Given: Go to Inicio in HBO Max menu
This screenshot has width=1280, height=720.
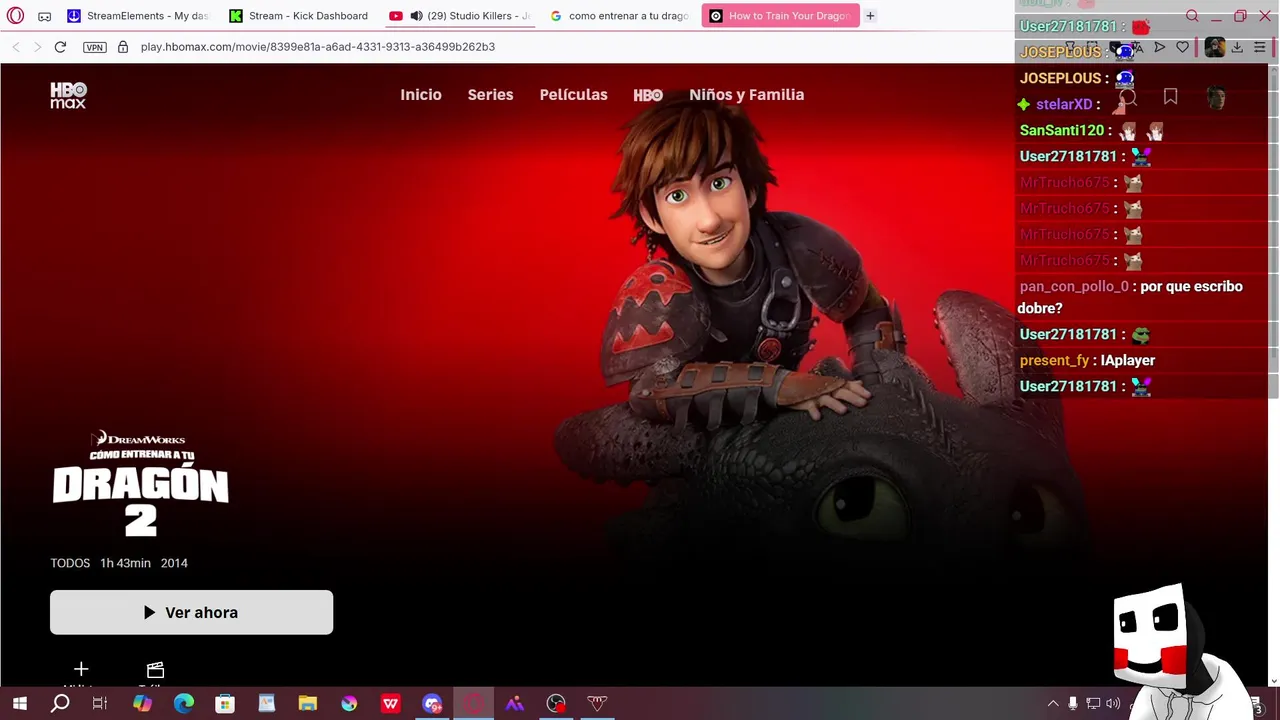Looking at the screenshot, I should tap(421, 95).
